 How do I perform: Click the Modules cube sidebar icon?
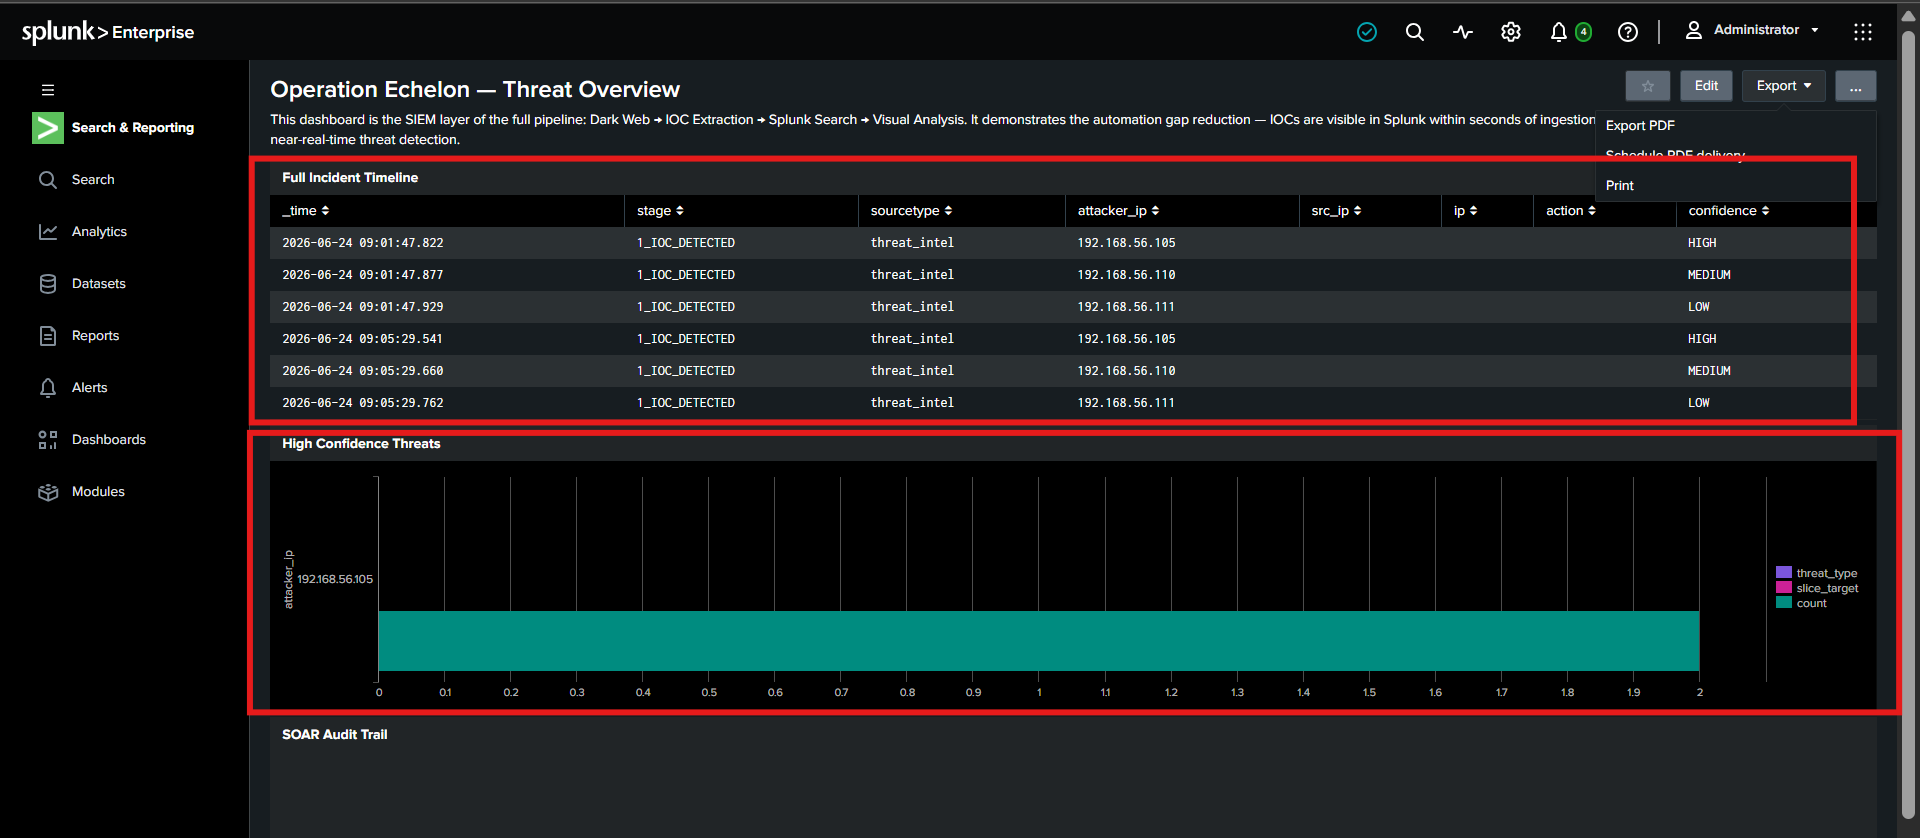[47, 492]
